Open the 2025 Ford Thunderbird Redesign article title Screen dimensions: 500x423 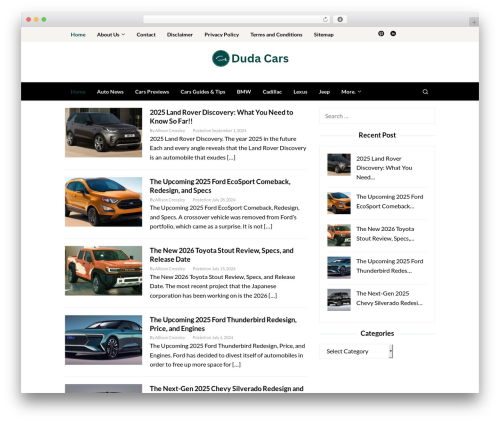(x=223, y=324)
